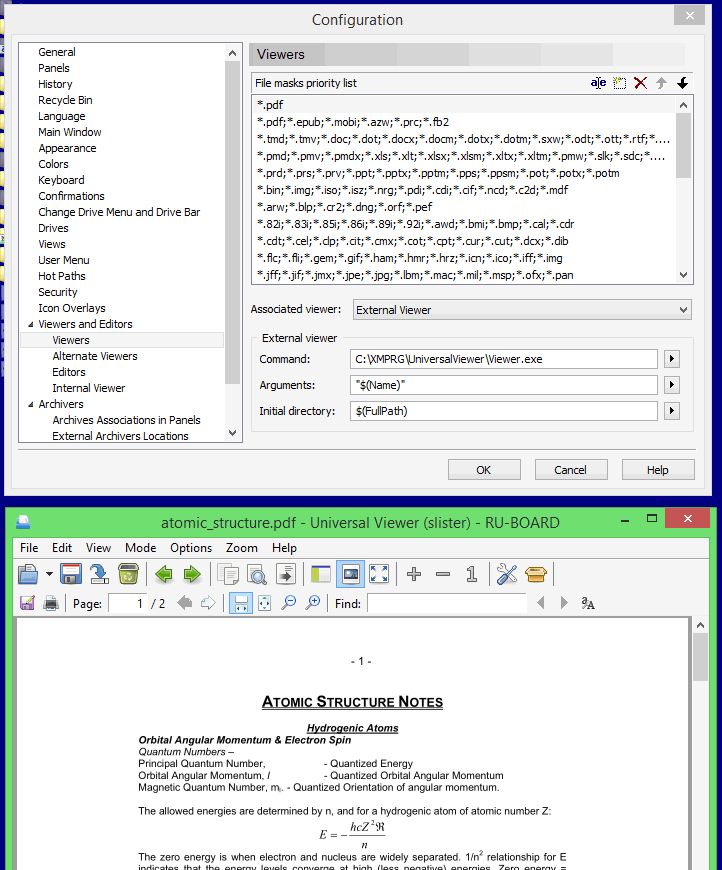Click the Find magnifier-on-page icon
This screenshot has width=722, height=870.
point(256,574)
